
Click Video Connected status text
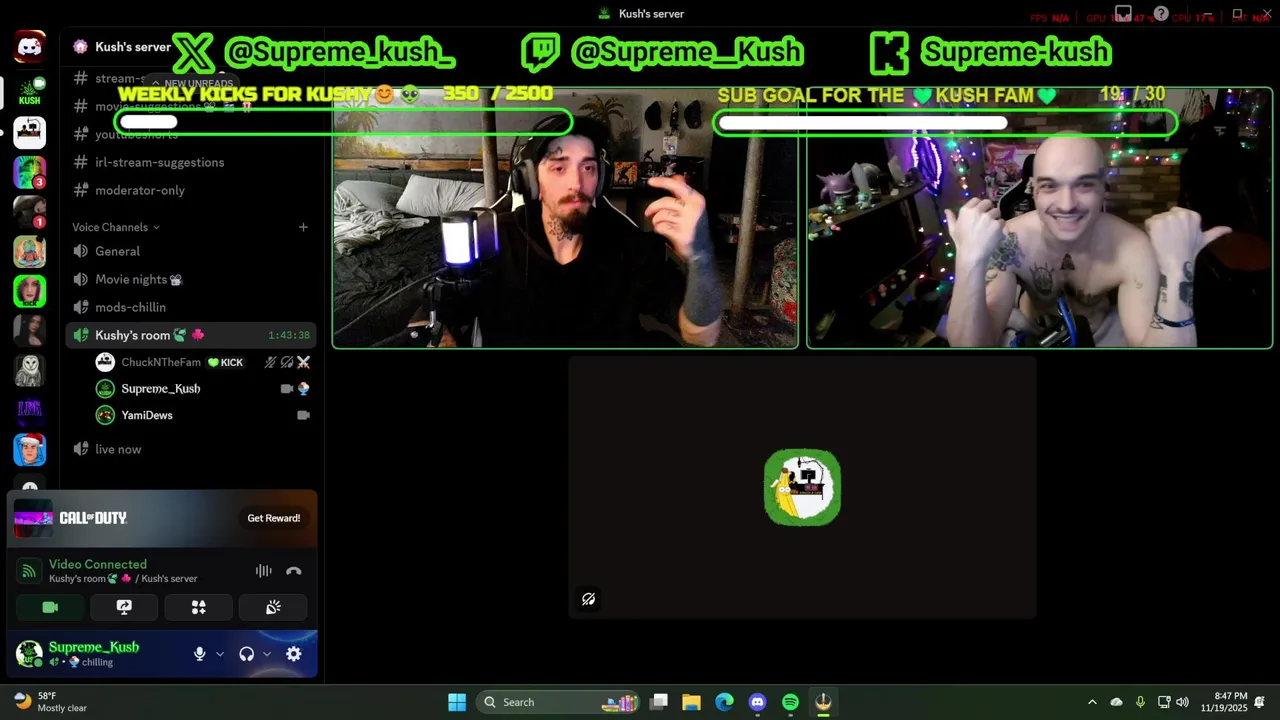98,564
